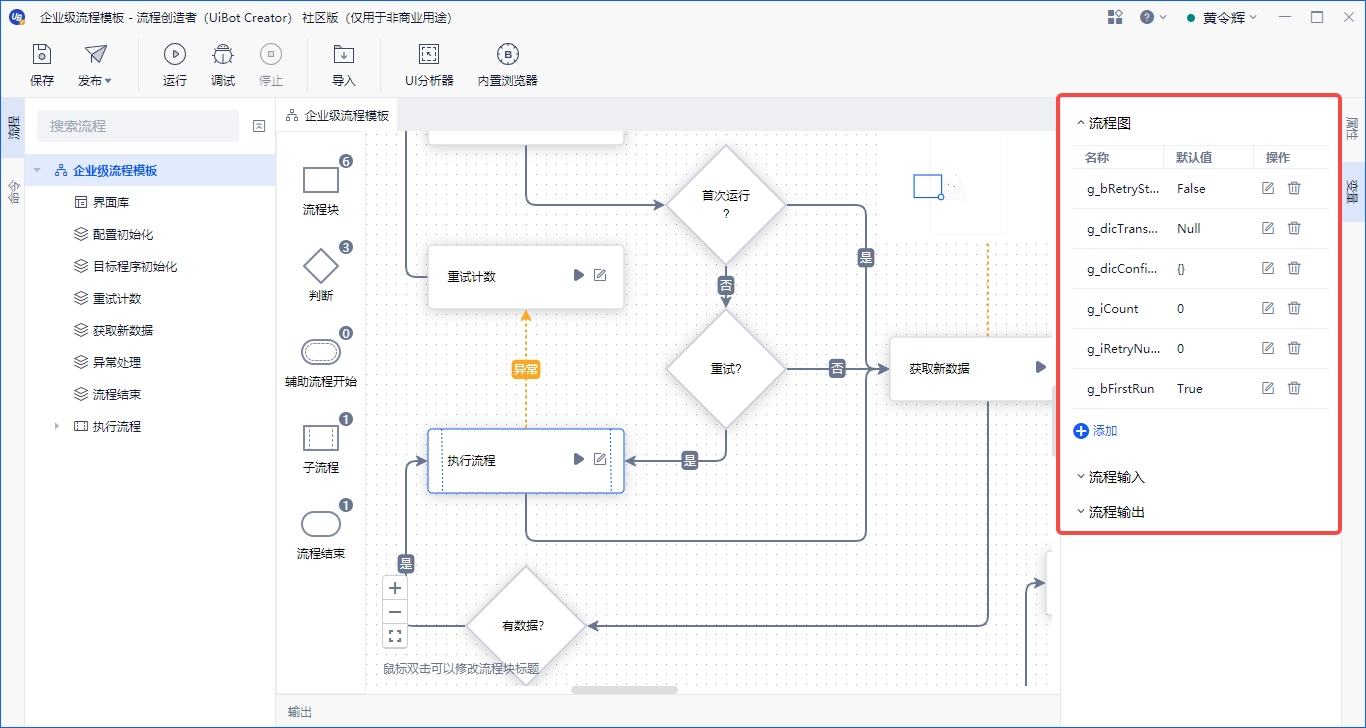Collapse the 企业级流程模板 tree node
The height and width of the screenshot is (728, 1366).
pos(37,170)
